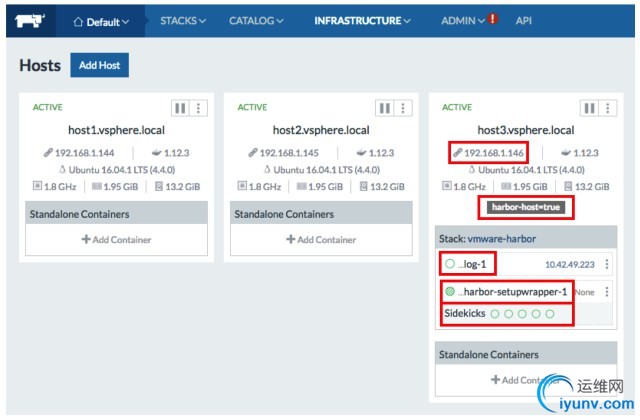
Task: Click container IP 10.42.49.223
Action: click(570, 264)
